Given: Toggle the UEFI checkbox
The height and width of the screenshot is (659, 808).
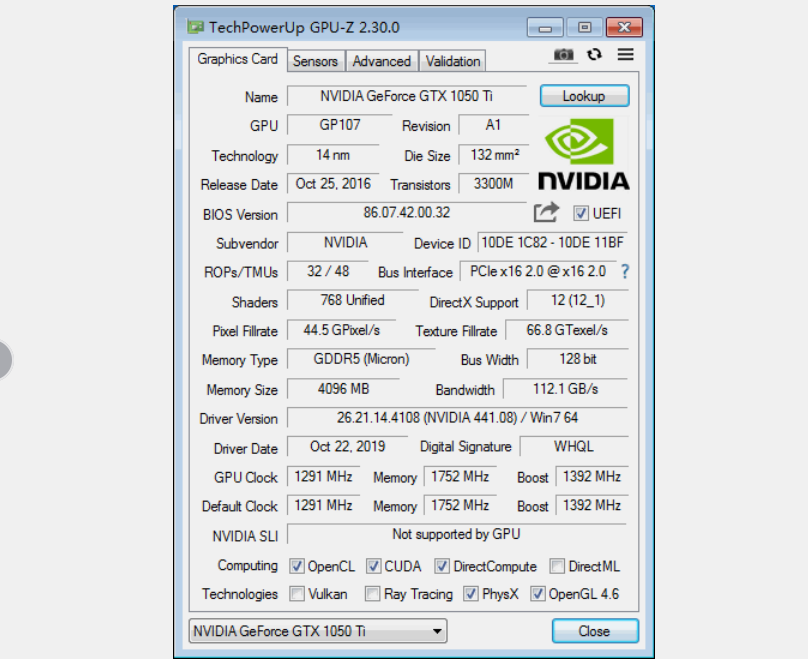Looking at the screenshot, I should pos(581,213).
